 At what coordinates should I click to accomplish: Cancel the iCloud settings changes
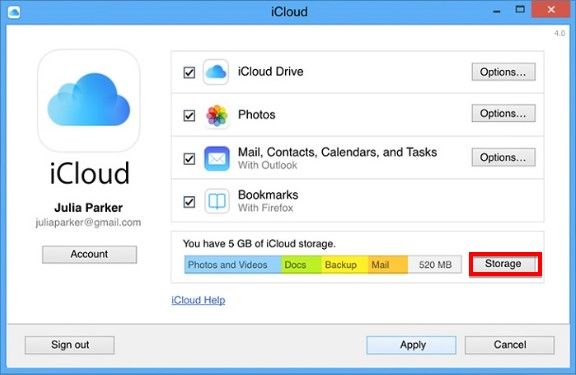tap(510, 345)
